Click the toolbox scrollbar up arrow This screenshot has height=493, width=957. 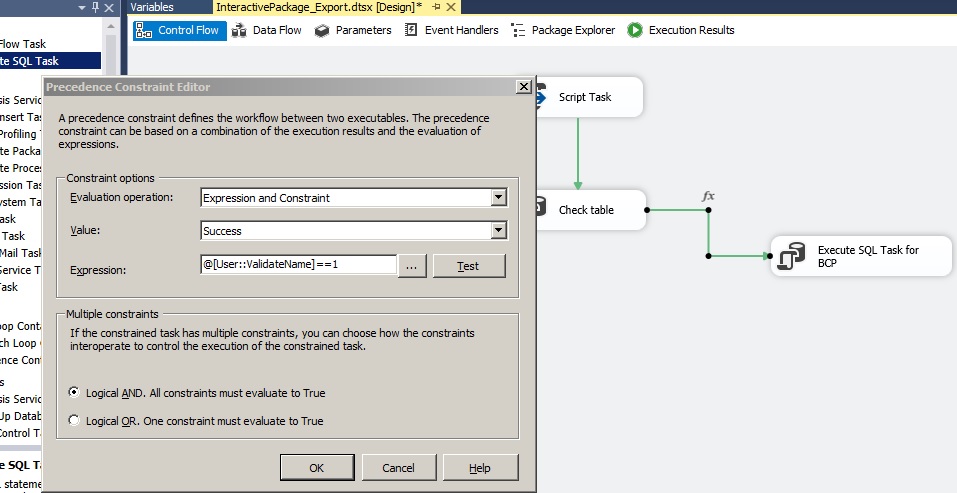pyautogui.click(x=110, y=26)
